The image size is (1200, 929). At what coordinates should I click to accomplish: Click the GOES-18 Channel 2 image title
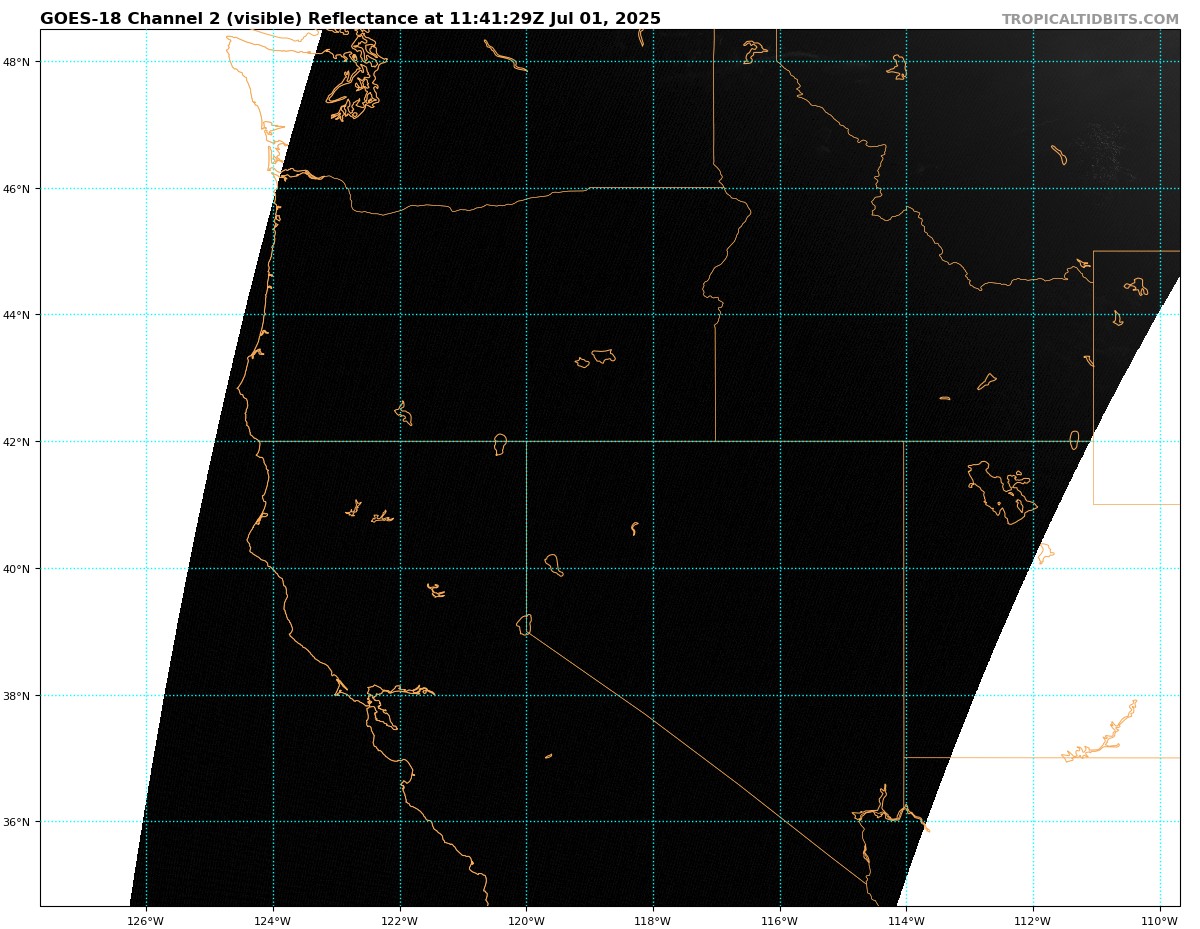350,19
